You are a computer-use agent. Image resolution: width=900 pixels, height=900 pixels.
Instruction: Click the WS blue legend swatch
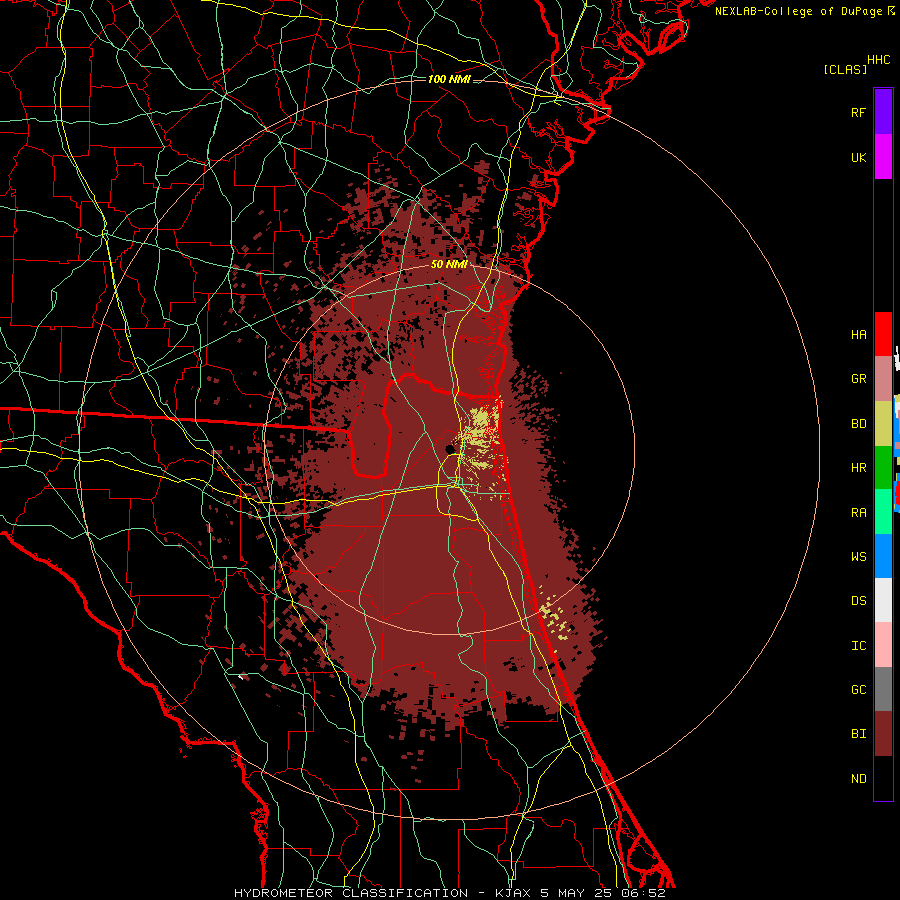[883, 556]
